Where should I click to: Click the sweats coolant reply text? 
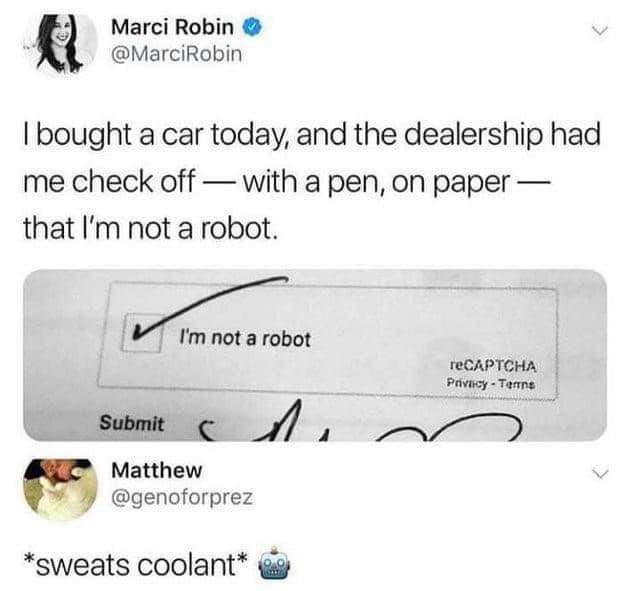(136, 565)
